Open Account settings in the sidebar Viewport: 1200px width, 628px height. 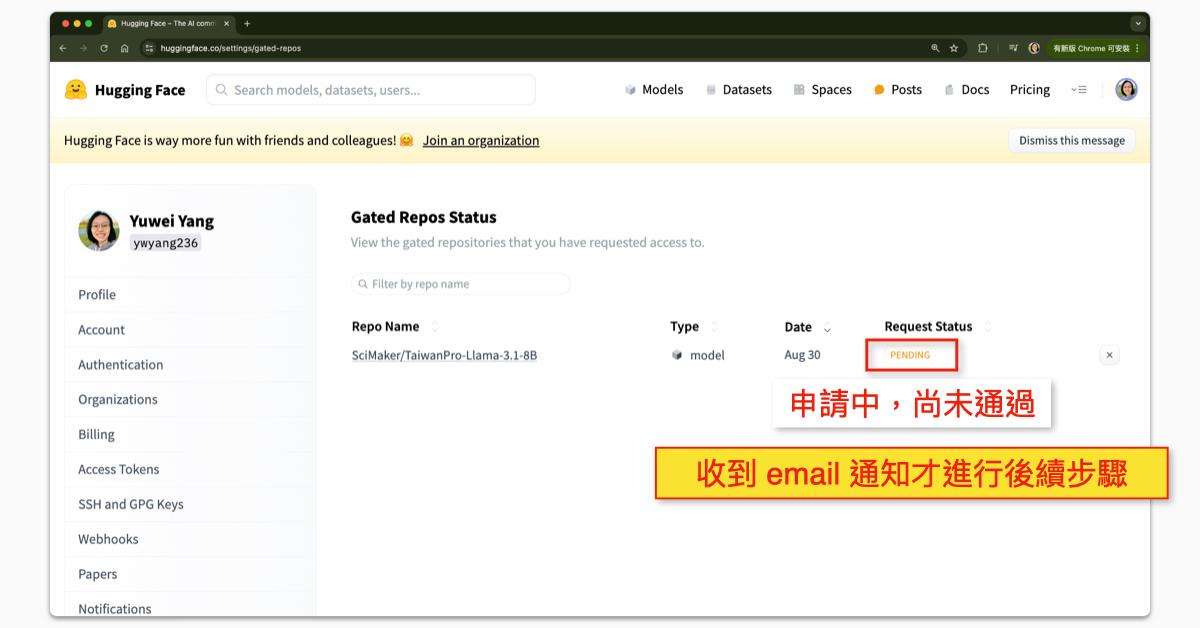click(x=101, y=330)
